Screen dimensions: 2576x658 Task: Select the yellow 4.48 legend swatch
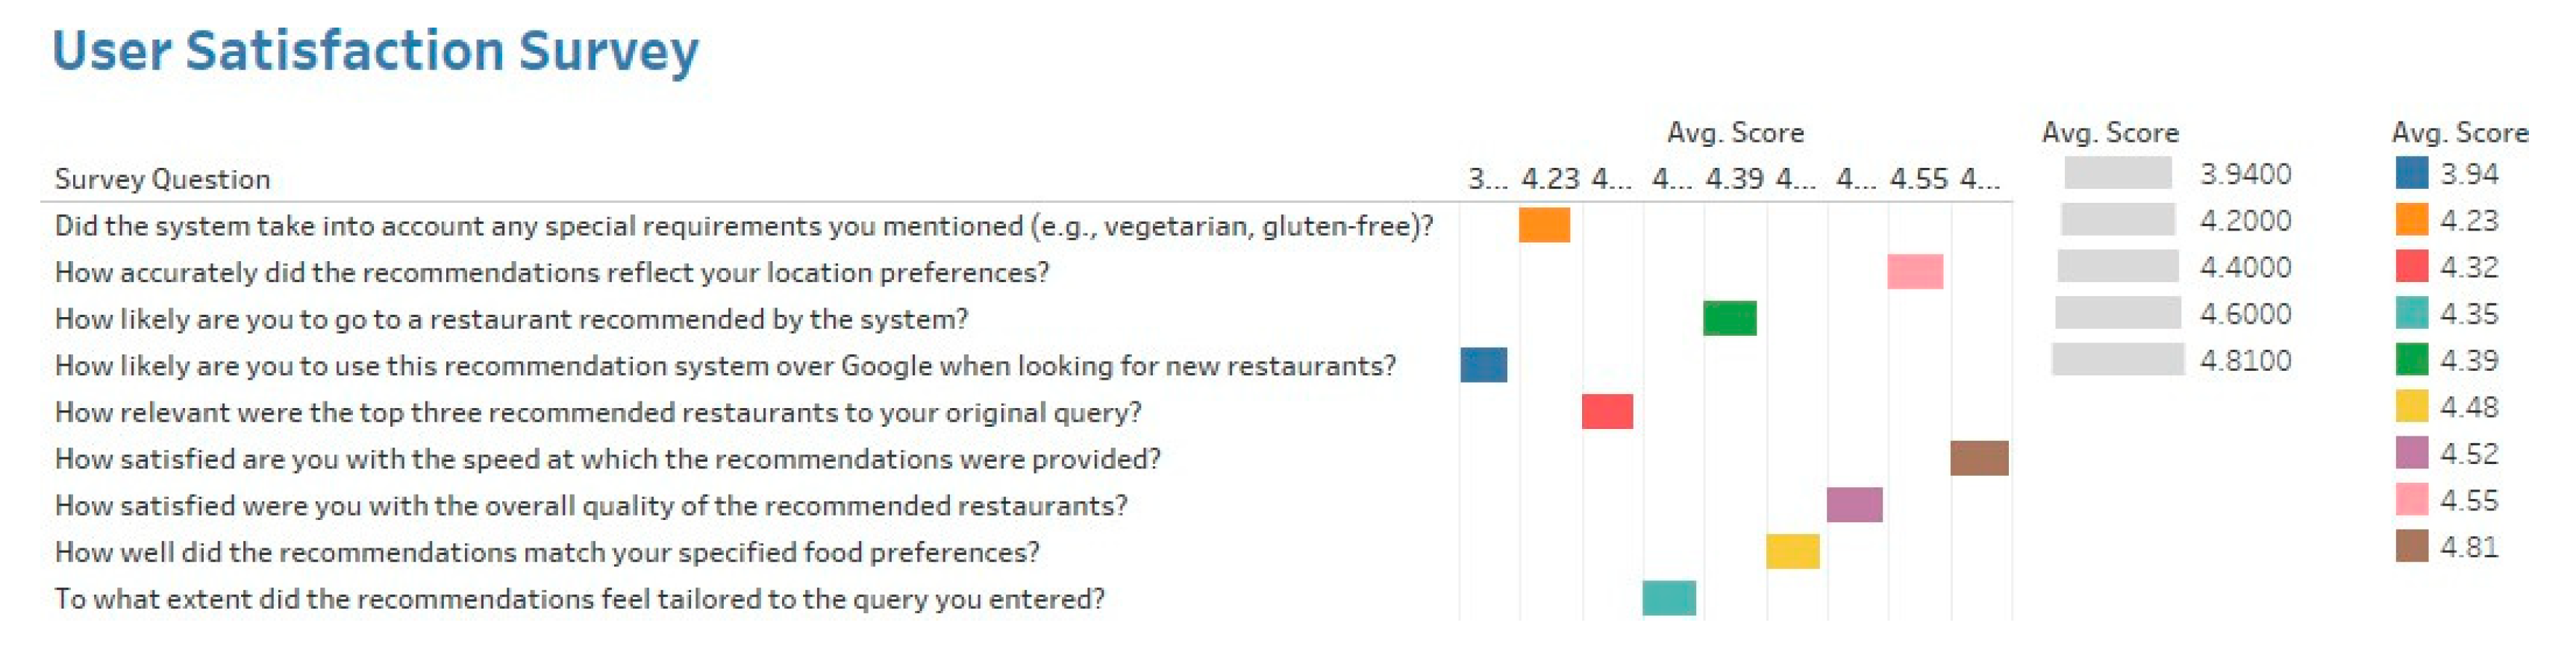click(x=2411, y=406)
